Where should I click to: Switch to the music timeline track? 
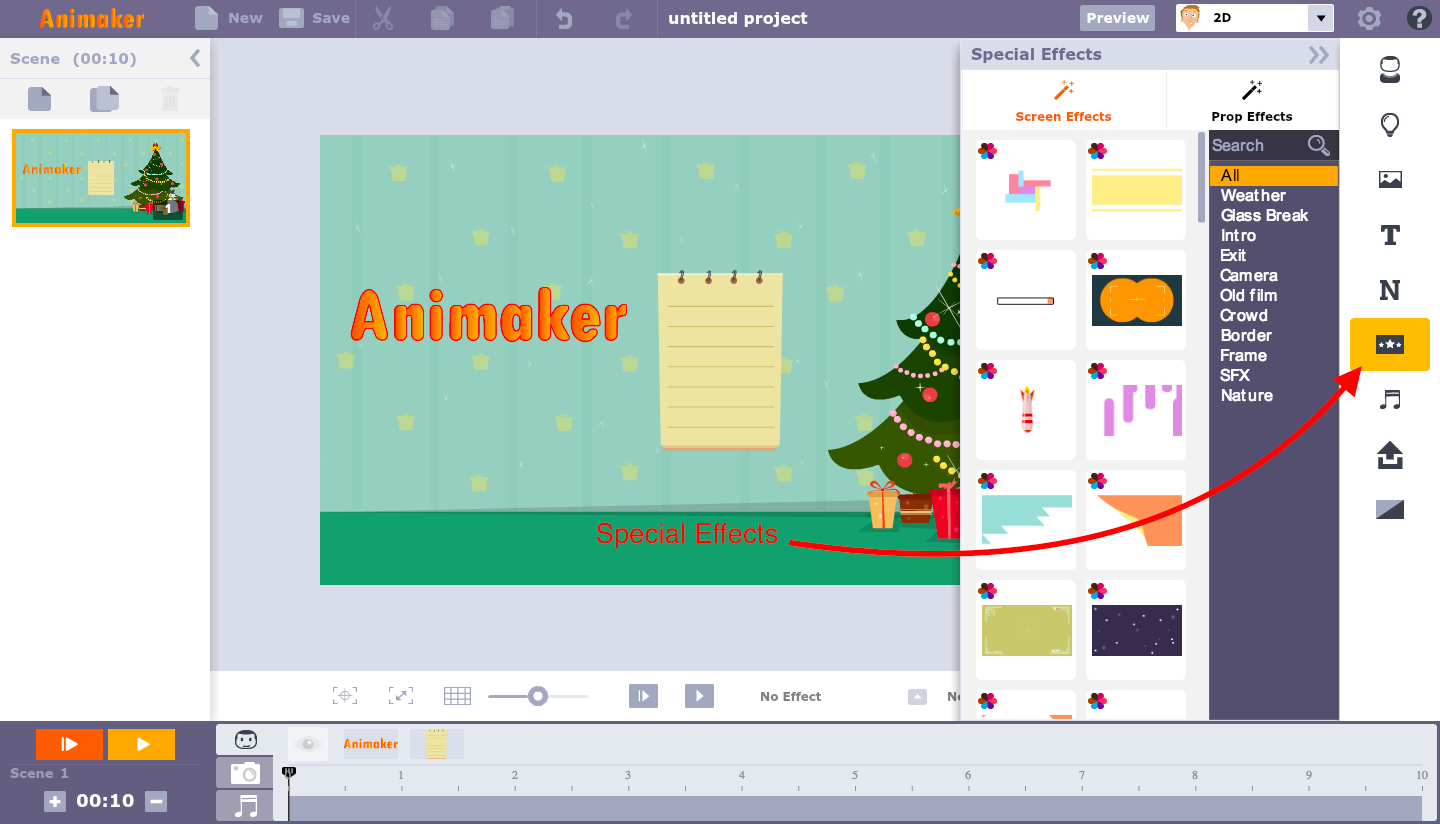245,806
